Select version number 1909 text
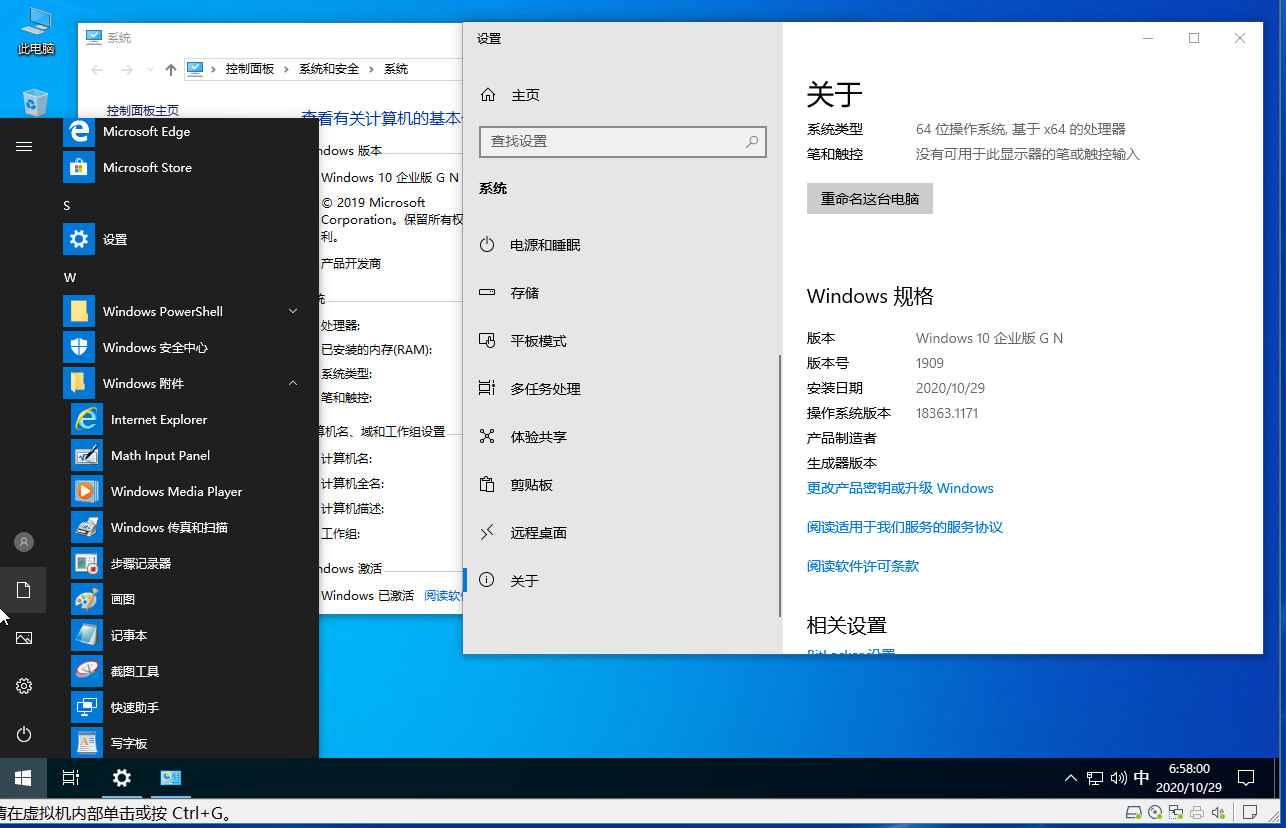The height and width of the screenshot is (828, 1286). [930, 364]
